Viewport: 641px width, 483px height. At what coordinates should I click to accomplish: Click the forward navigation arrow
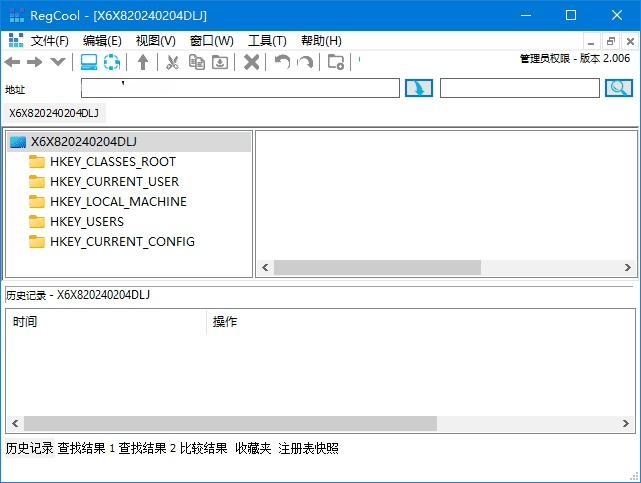coord(35,62)
